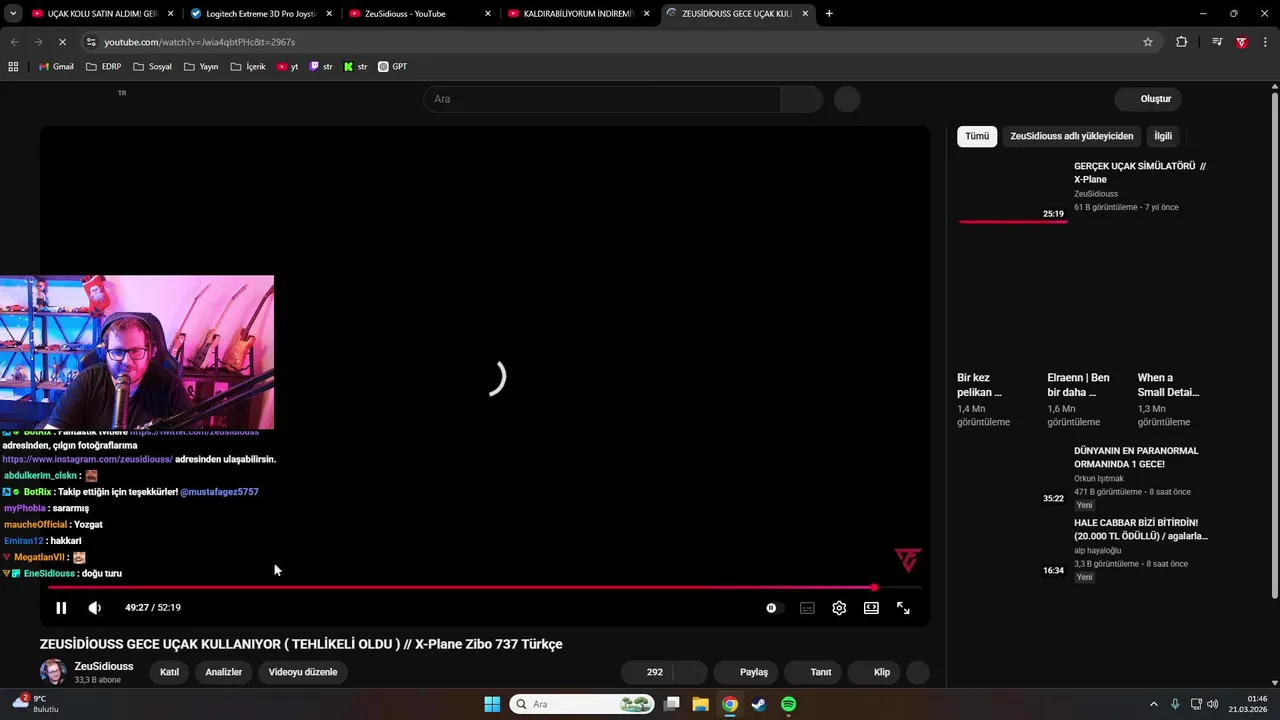This screenshot has height=720, width=1280.
Task: Open the Sosyal bookmarks folder
Action: tap(152, 67)
